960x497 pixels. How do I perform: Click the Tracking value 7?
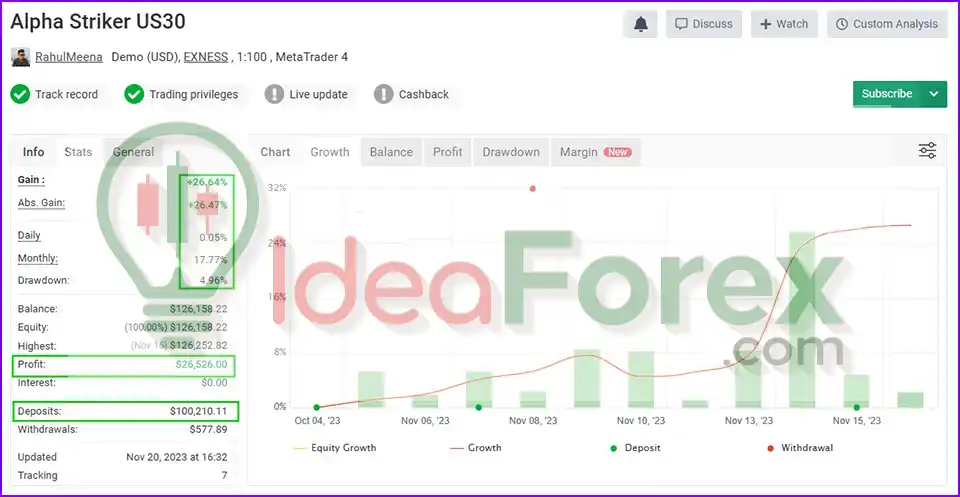pyautogui.click(x=225, y=476)
